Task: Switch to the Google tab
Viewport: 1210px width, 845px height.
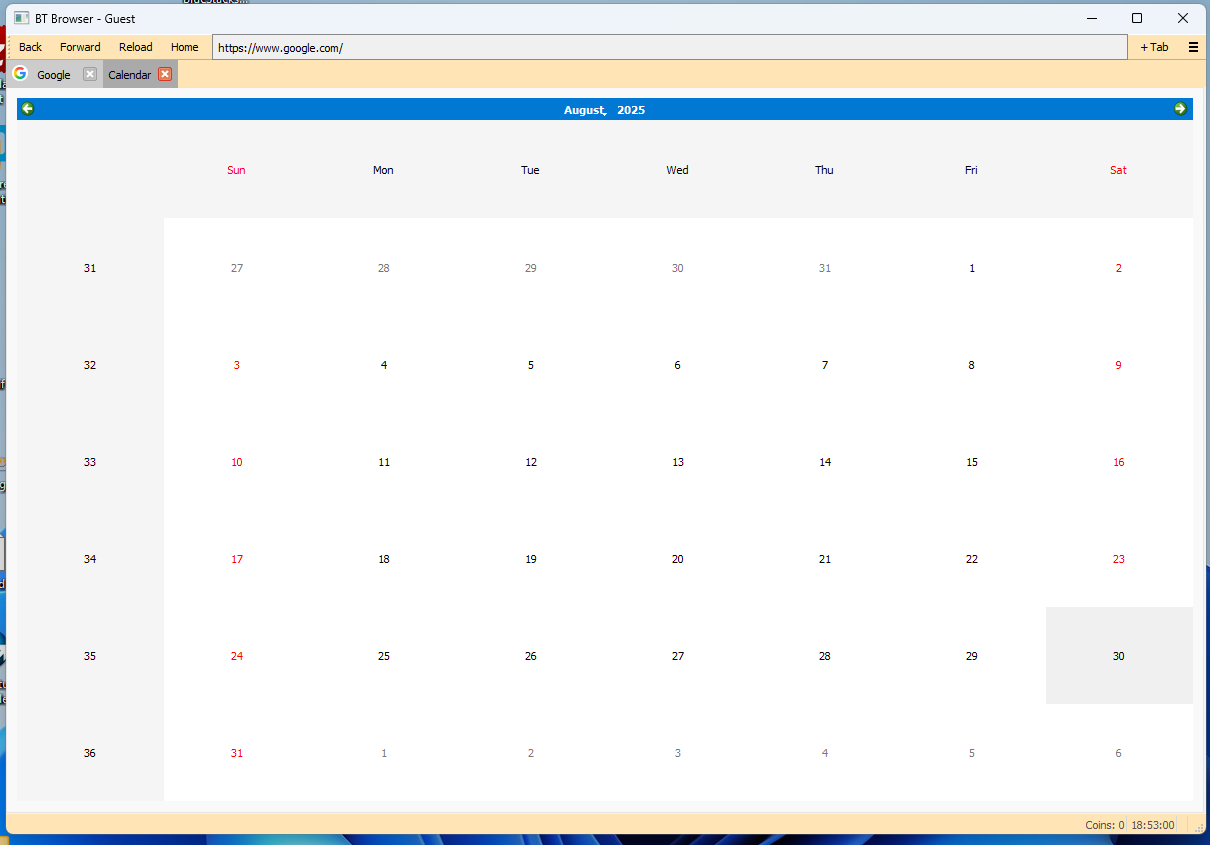Action: 54,75
